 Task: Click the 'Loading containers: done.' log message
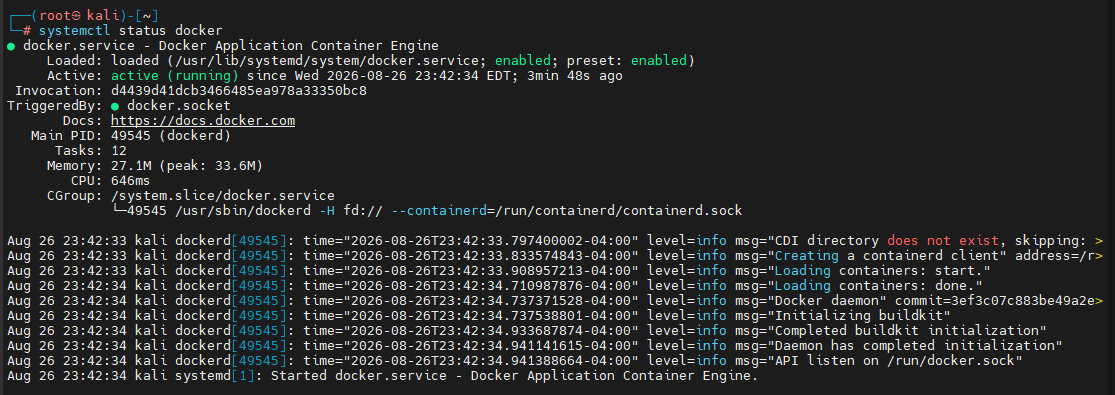coord(874,285)
